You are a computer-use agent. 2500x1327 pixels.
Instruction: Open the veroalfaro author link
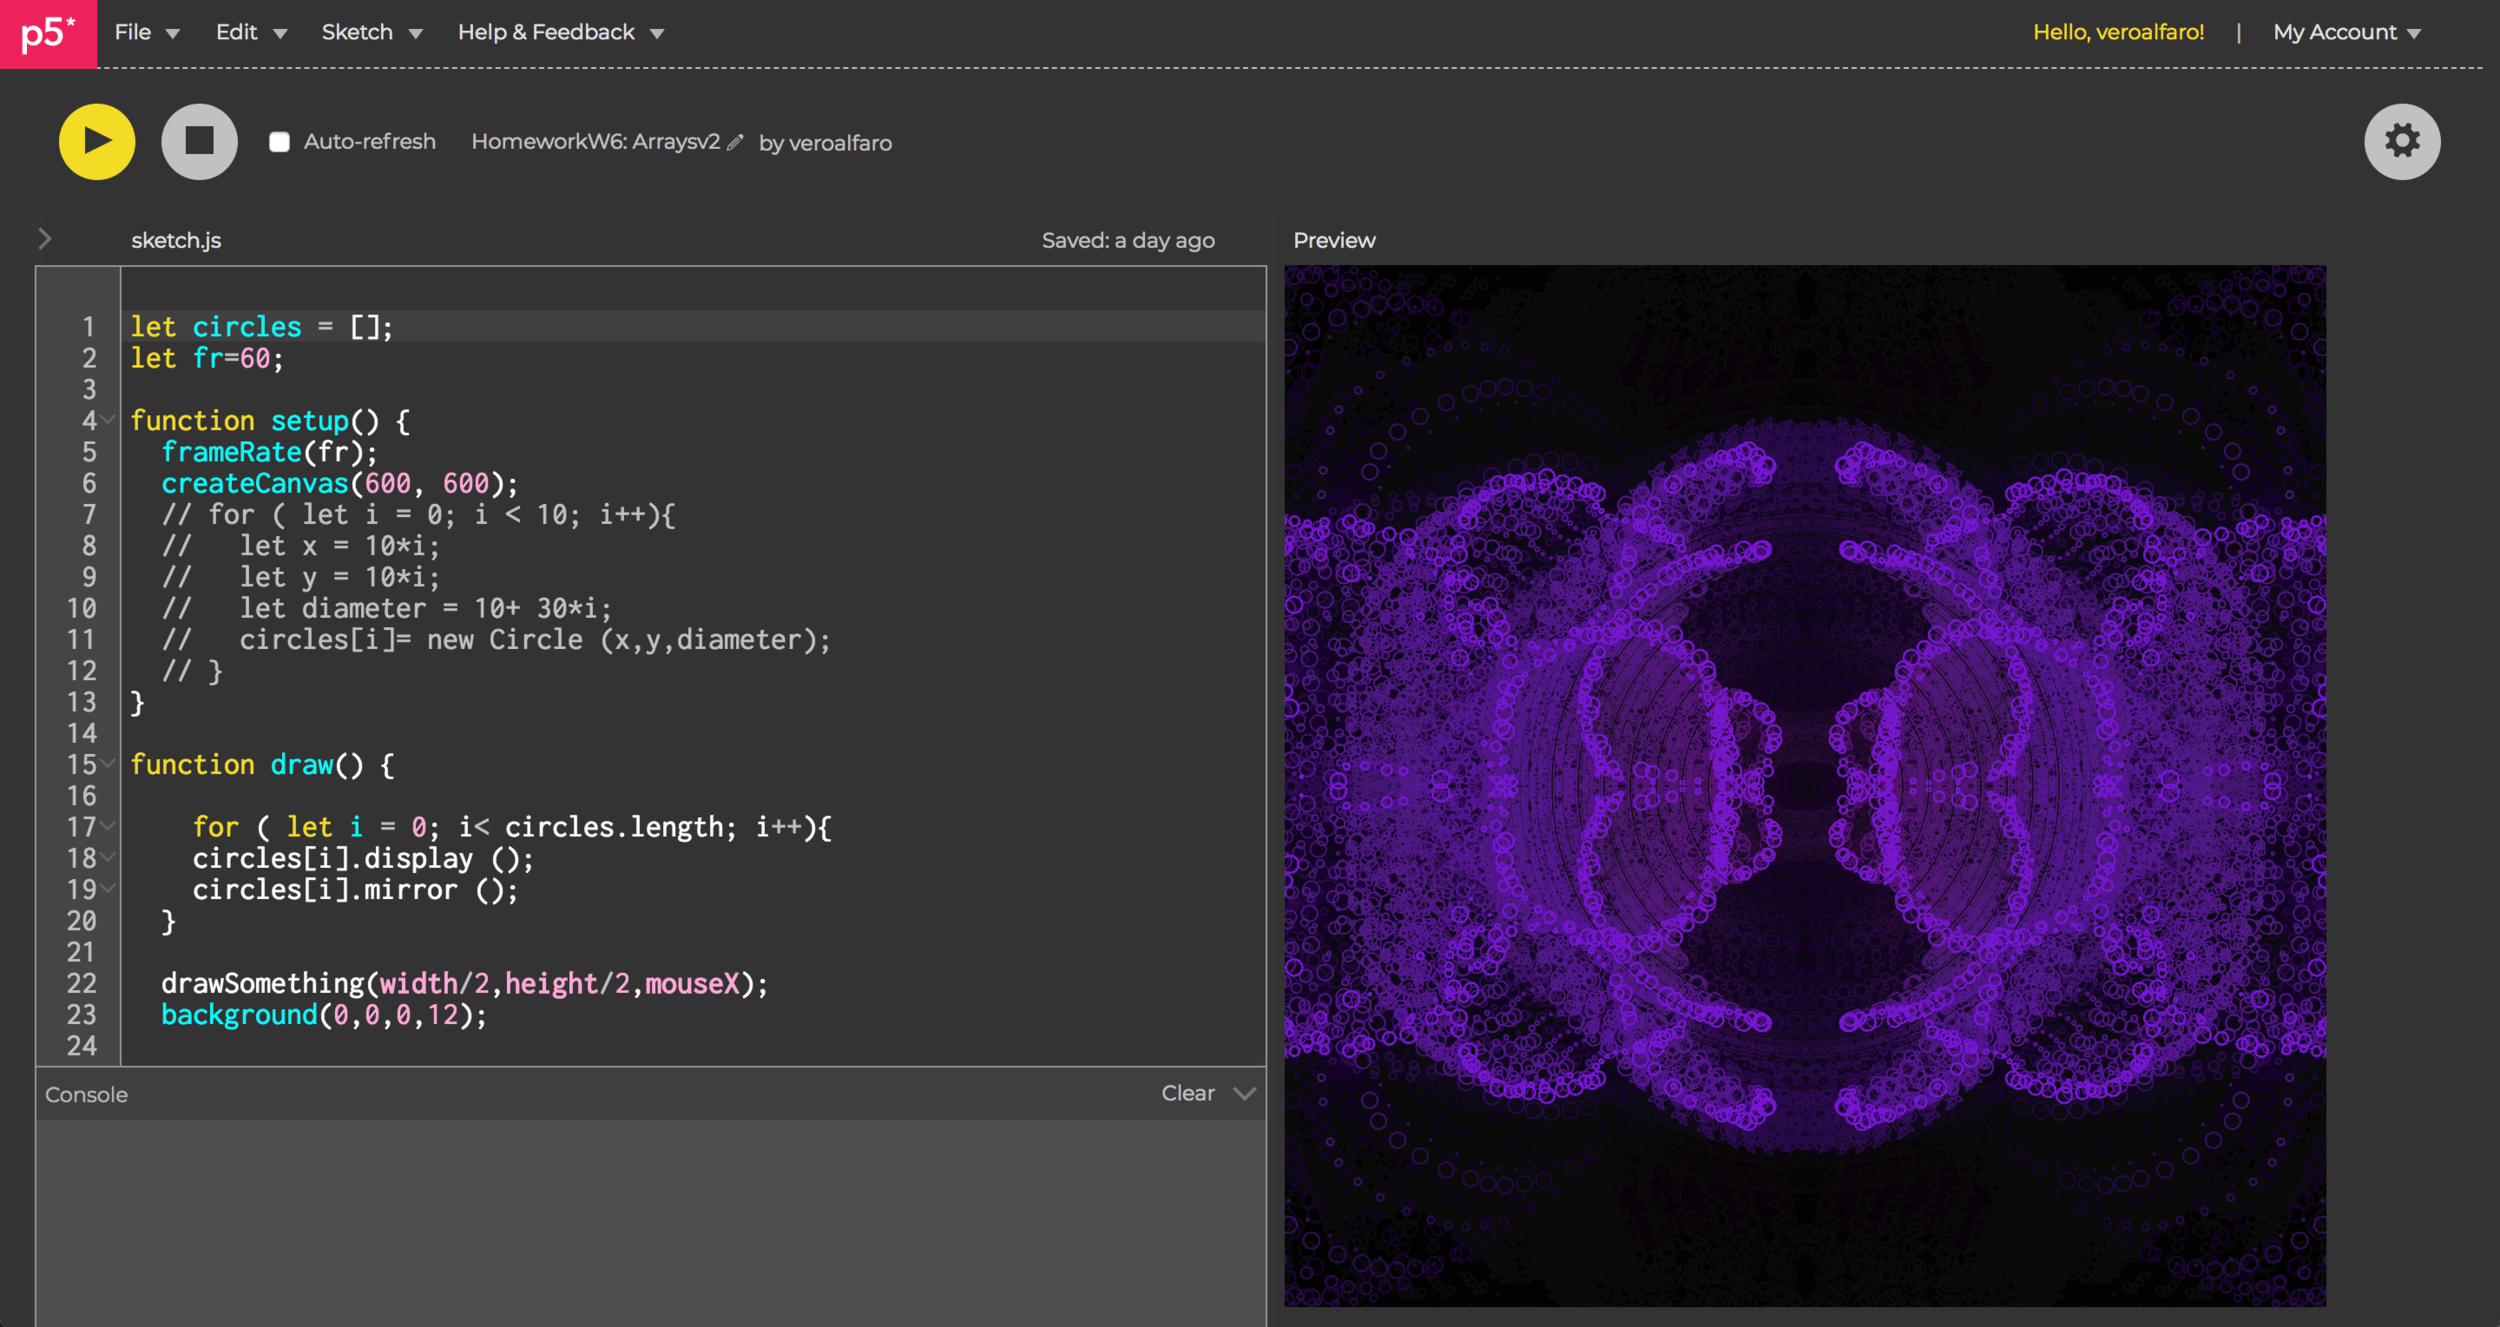point(839,143)
